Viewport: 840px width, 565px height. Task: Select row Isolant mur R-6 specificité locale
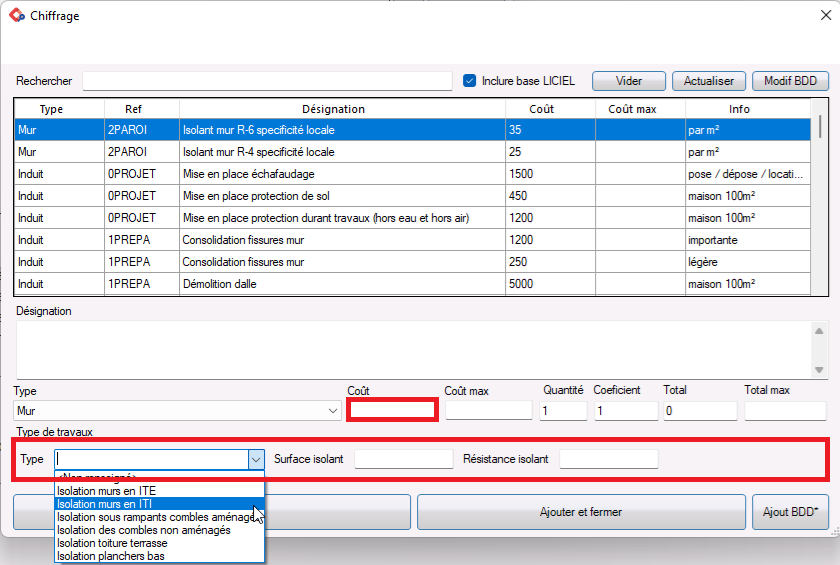(412, 130)
